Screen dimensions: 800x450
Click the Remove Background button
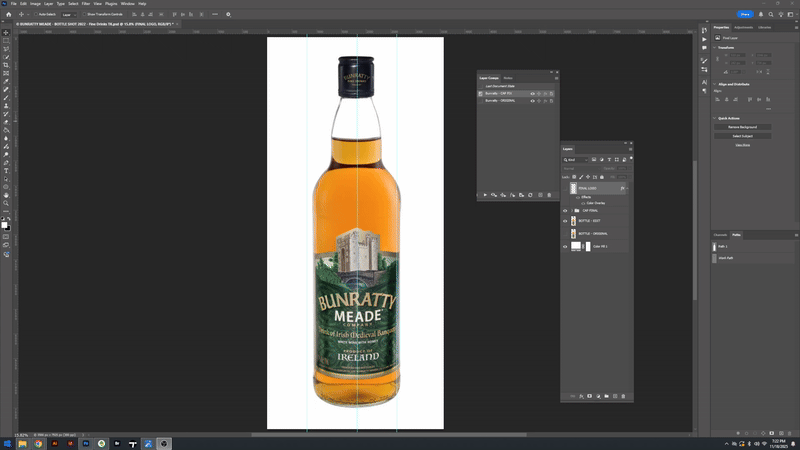(742, 127)
